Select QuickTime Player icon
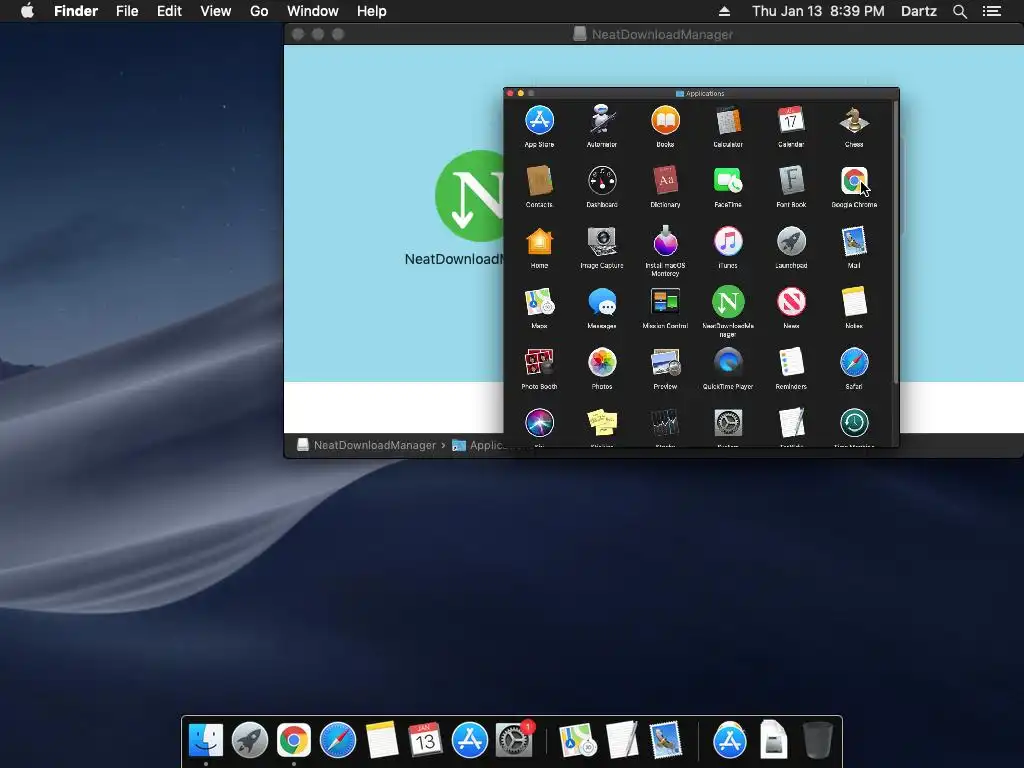Image resolution: width=1024 pixels, height=768 pixels. coord(728,362)
